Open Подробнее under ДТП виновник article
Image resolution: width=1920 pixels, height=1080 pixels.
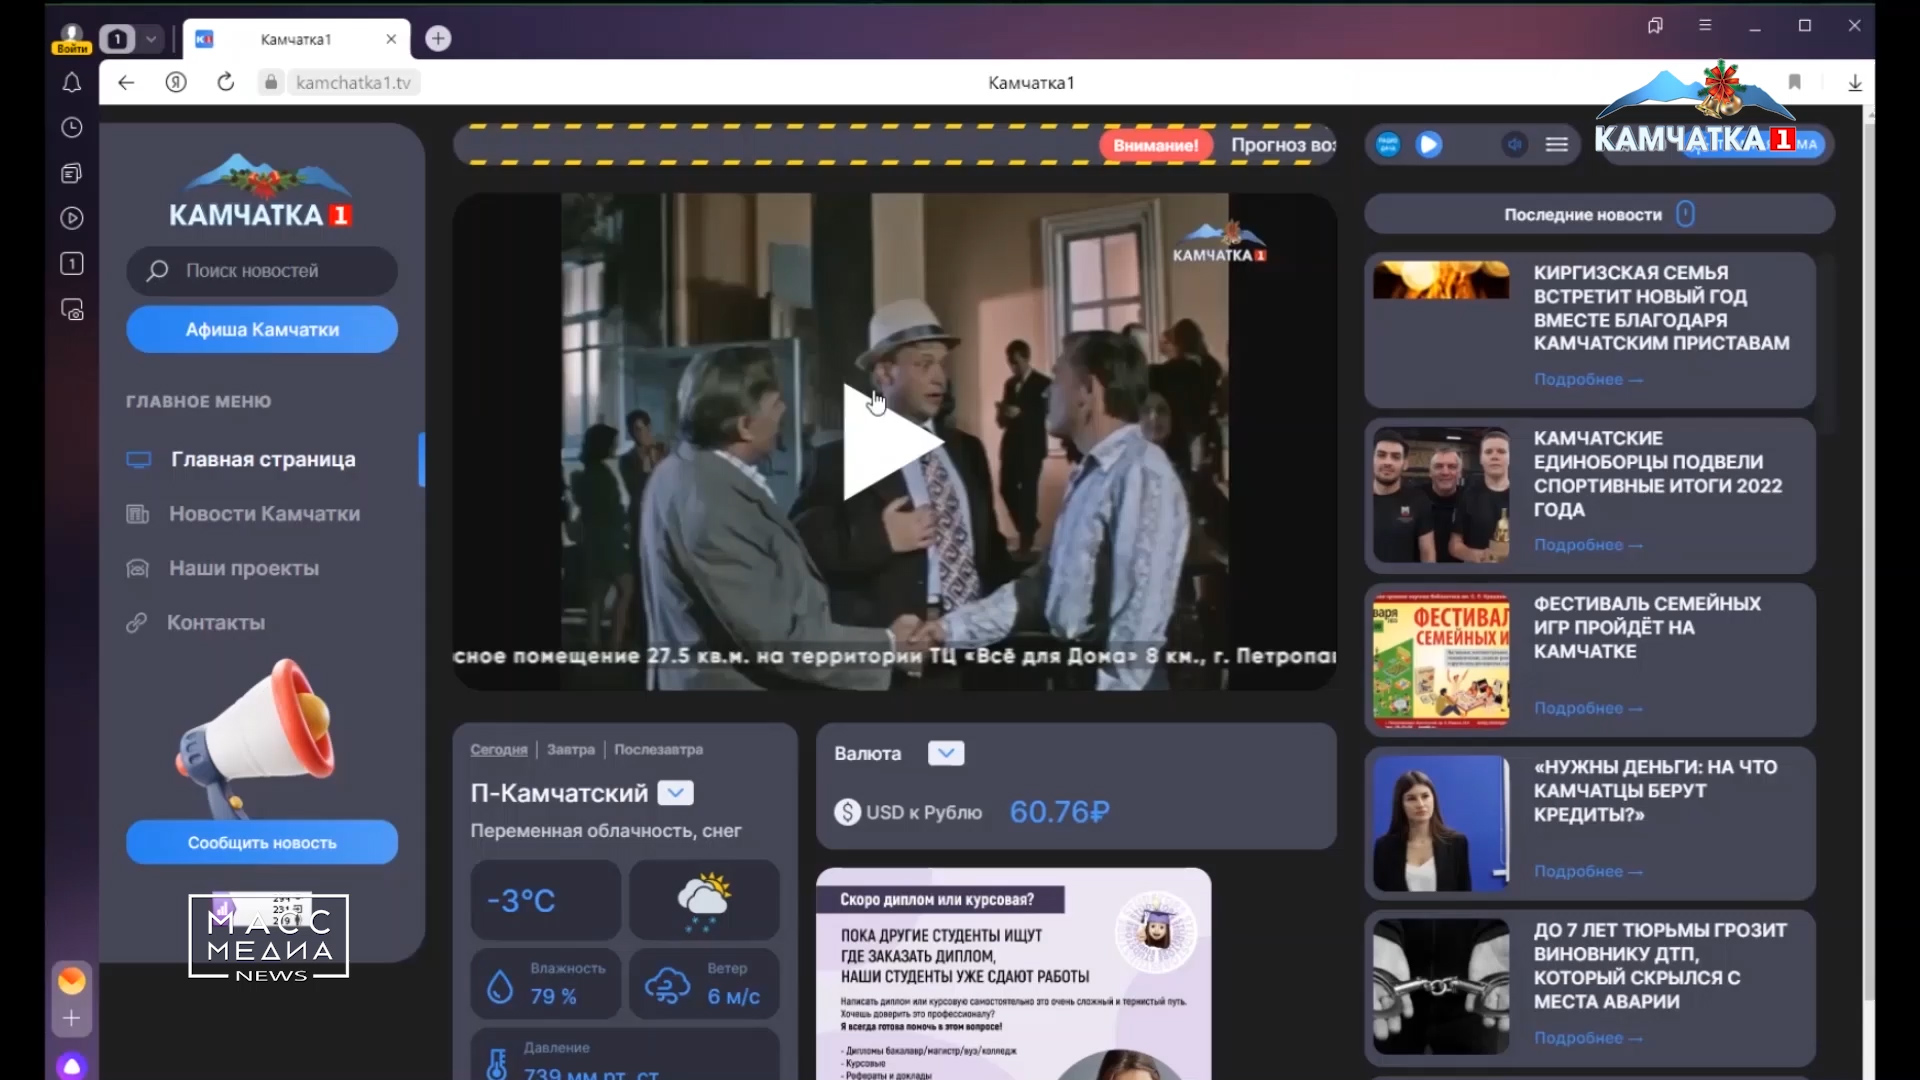(1588, 1038)
